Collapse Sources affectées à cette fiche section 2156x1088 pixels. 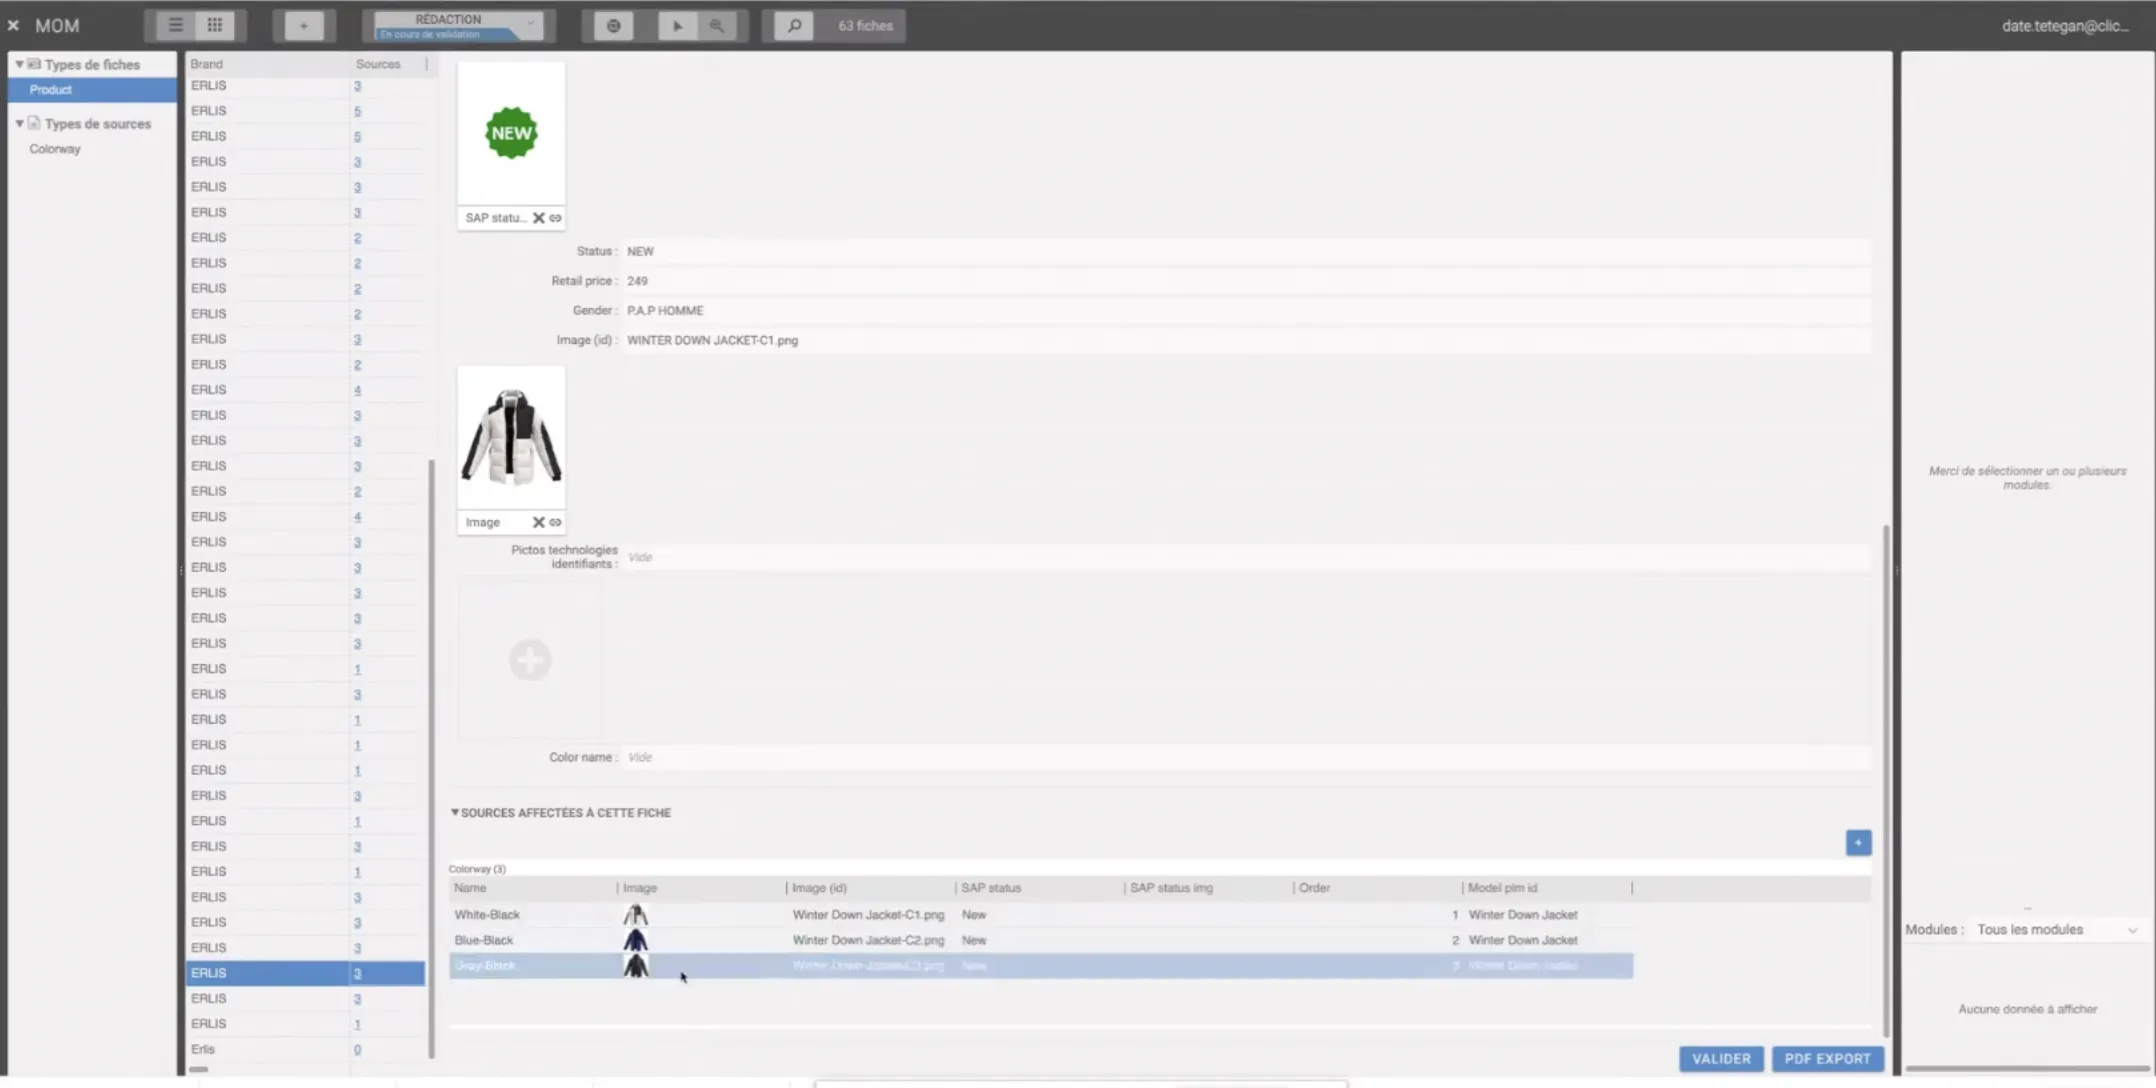455,813
